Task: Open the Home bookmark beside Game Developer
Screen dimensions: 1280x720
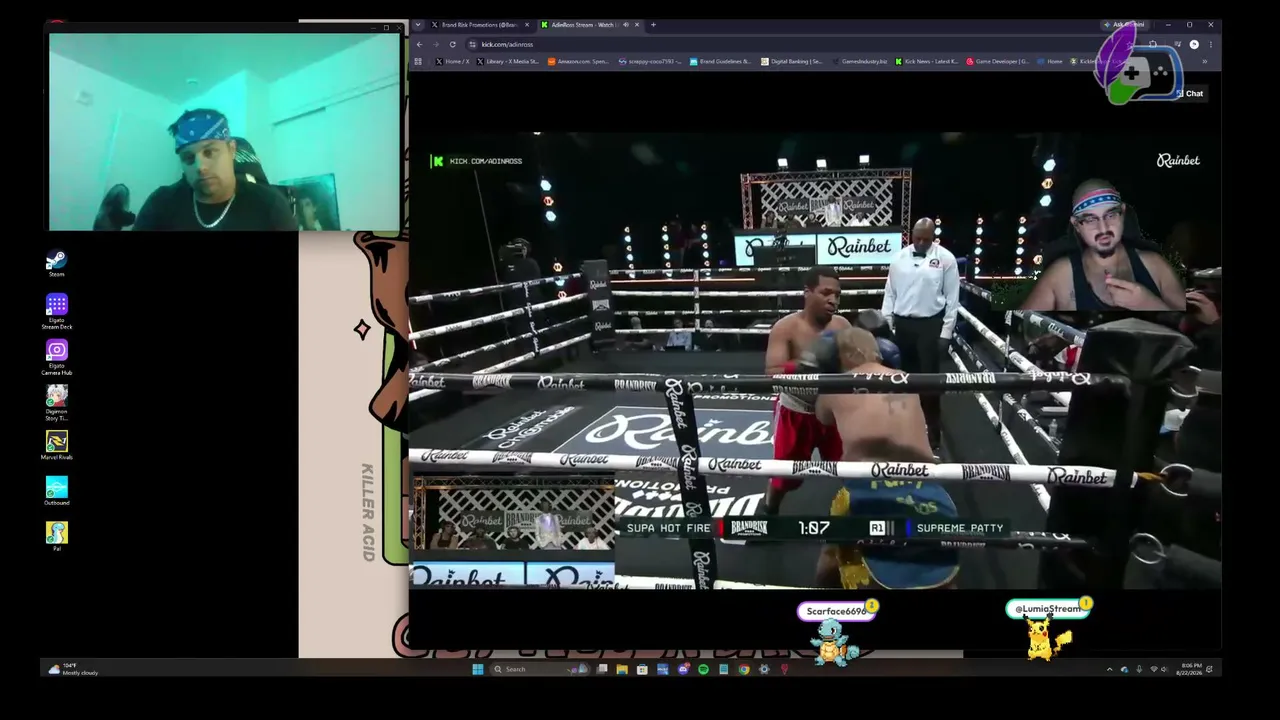Action: (x=1049, y=62)
